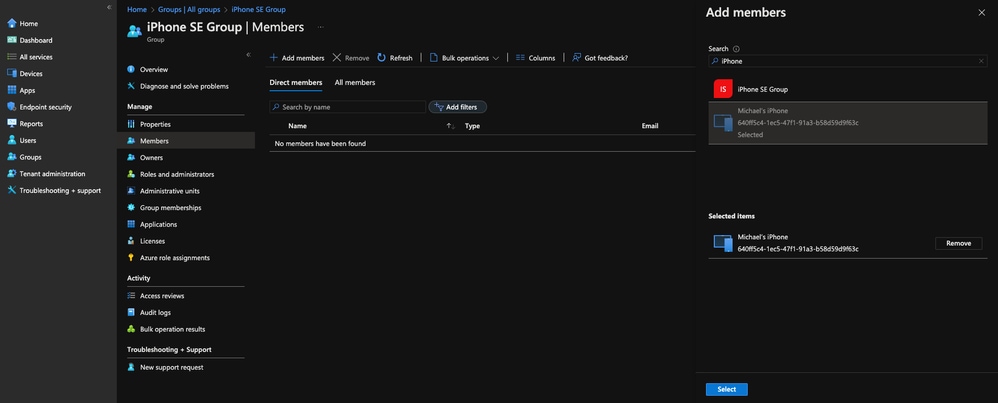Click the Overview info icon in the group menu
This screenshot has width=998, height=403.
[x=131, y=69]
